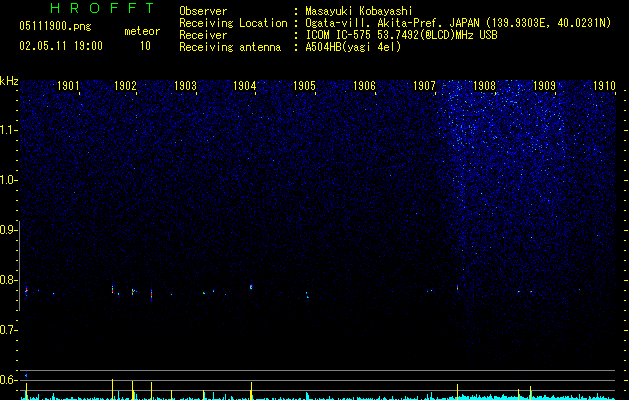The width and height of the screenshot is (629, 400).
Task: Click the HROFFT title text
Action: tap(102, 8)
